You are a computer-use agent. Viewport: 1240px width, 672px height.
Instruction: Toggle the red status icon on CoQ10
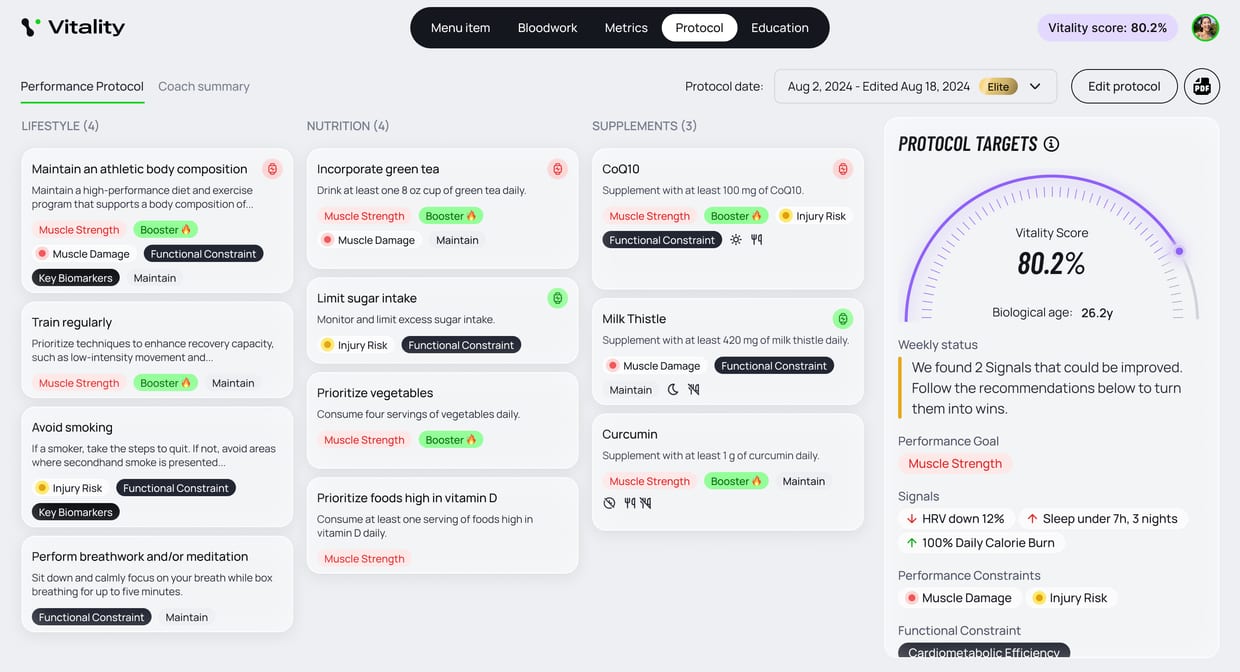[x=843, y=169]
